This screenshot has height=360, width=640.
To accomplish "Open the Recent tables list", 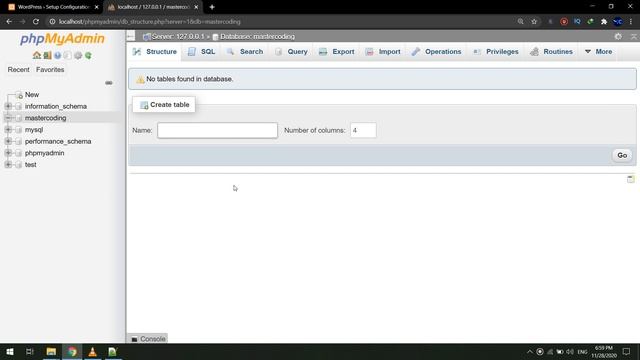I will (18, 70).
